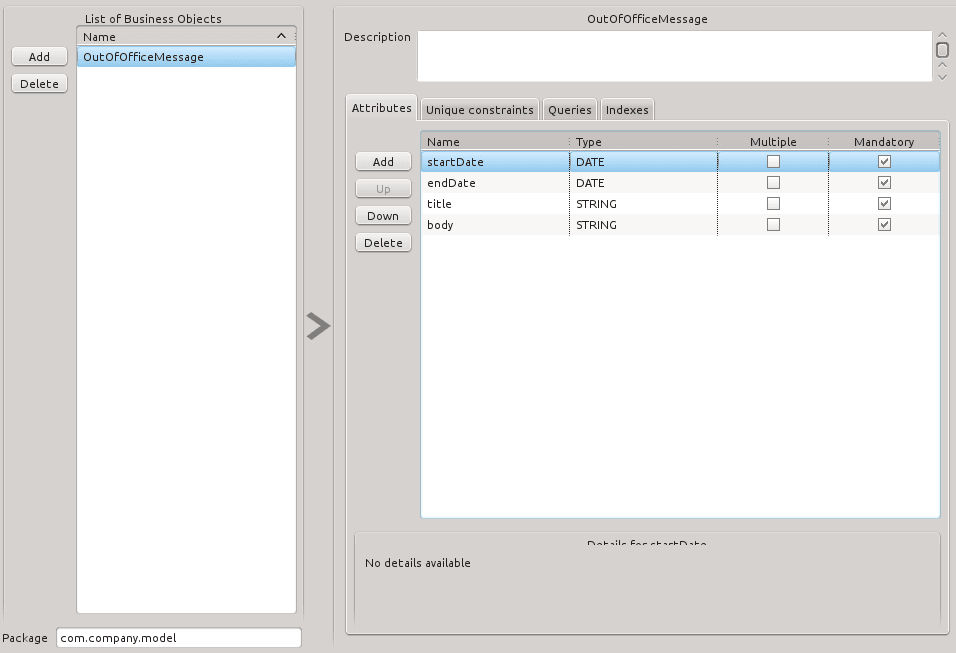Move the attribute down with Down button

pyautogui.click(x=383, y=216)
